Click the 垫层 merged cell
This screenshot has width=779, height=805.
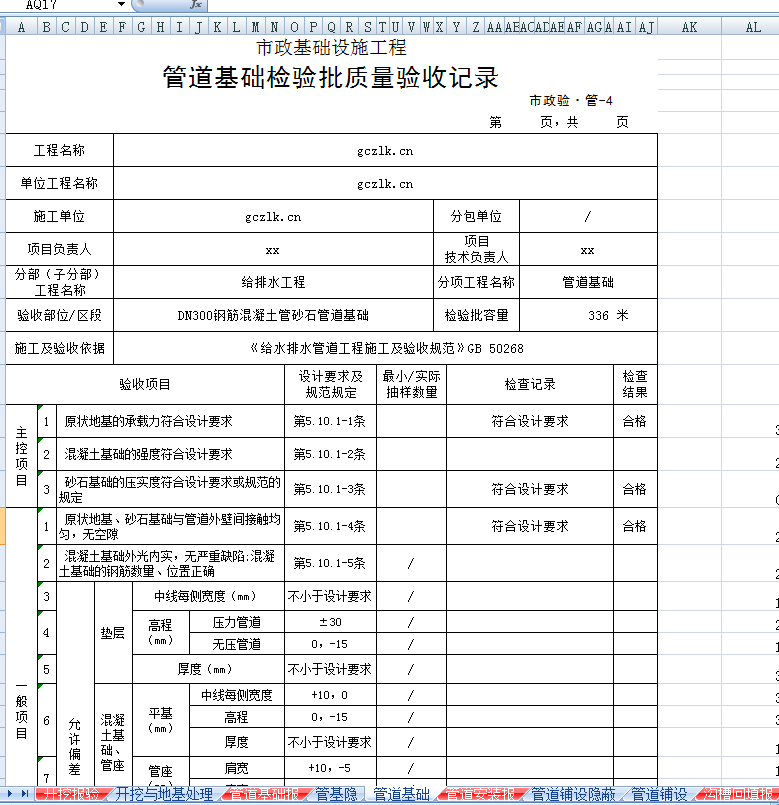[x=113, y=632]
